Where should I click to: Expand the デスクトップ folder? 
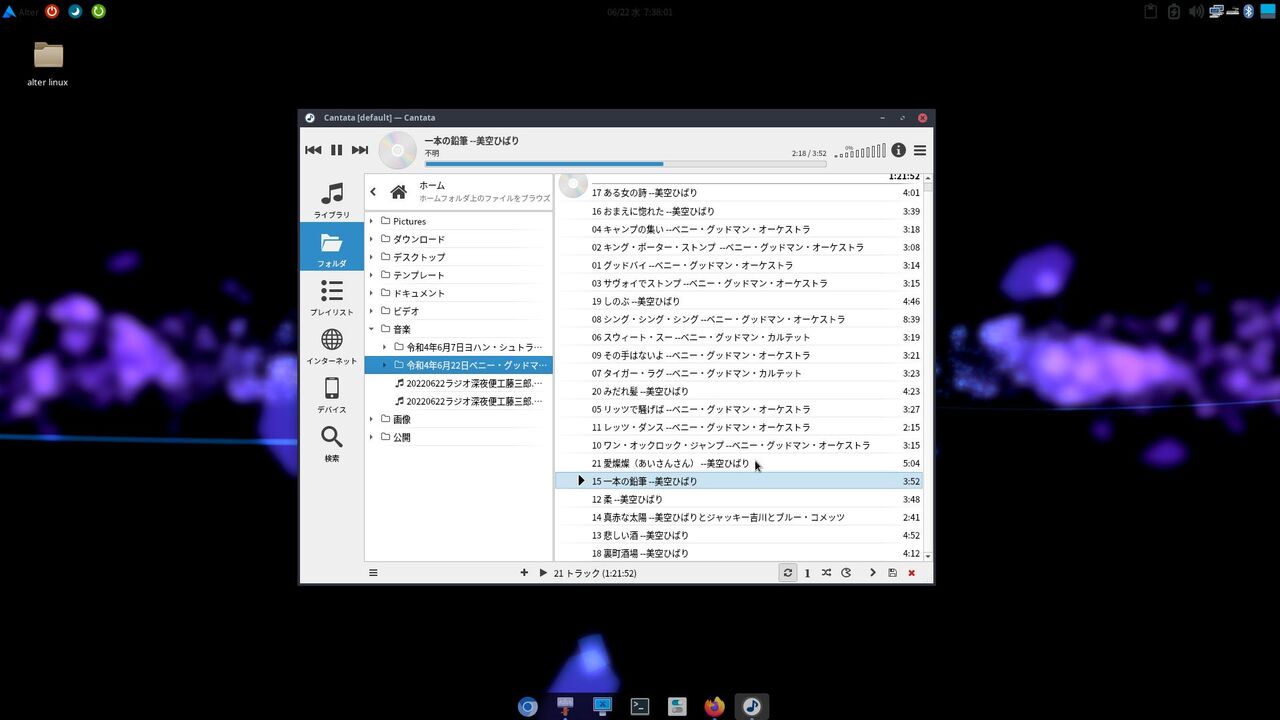point(371,257)
